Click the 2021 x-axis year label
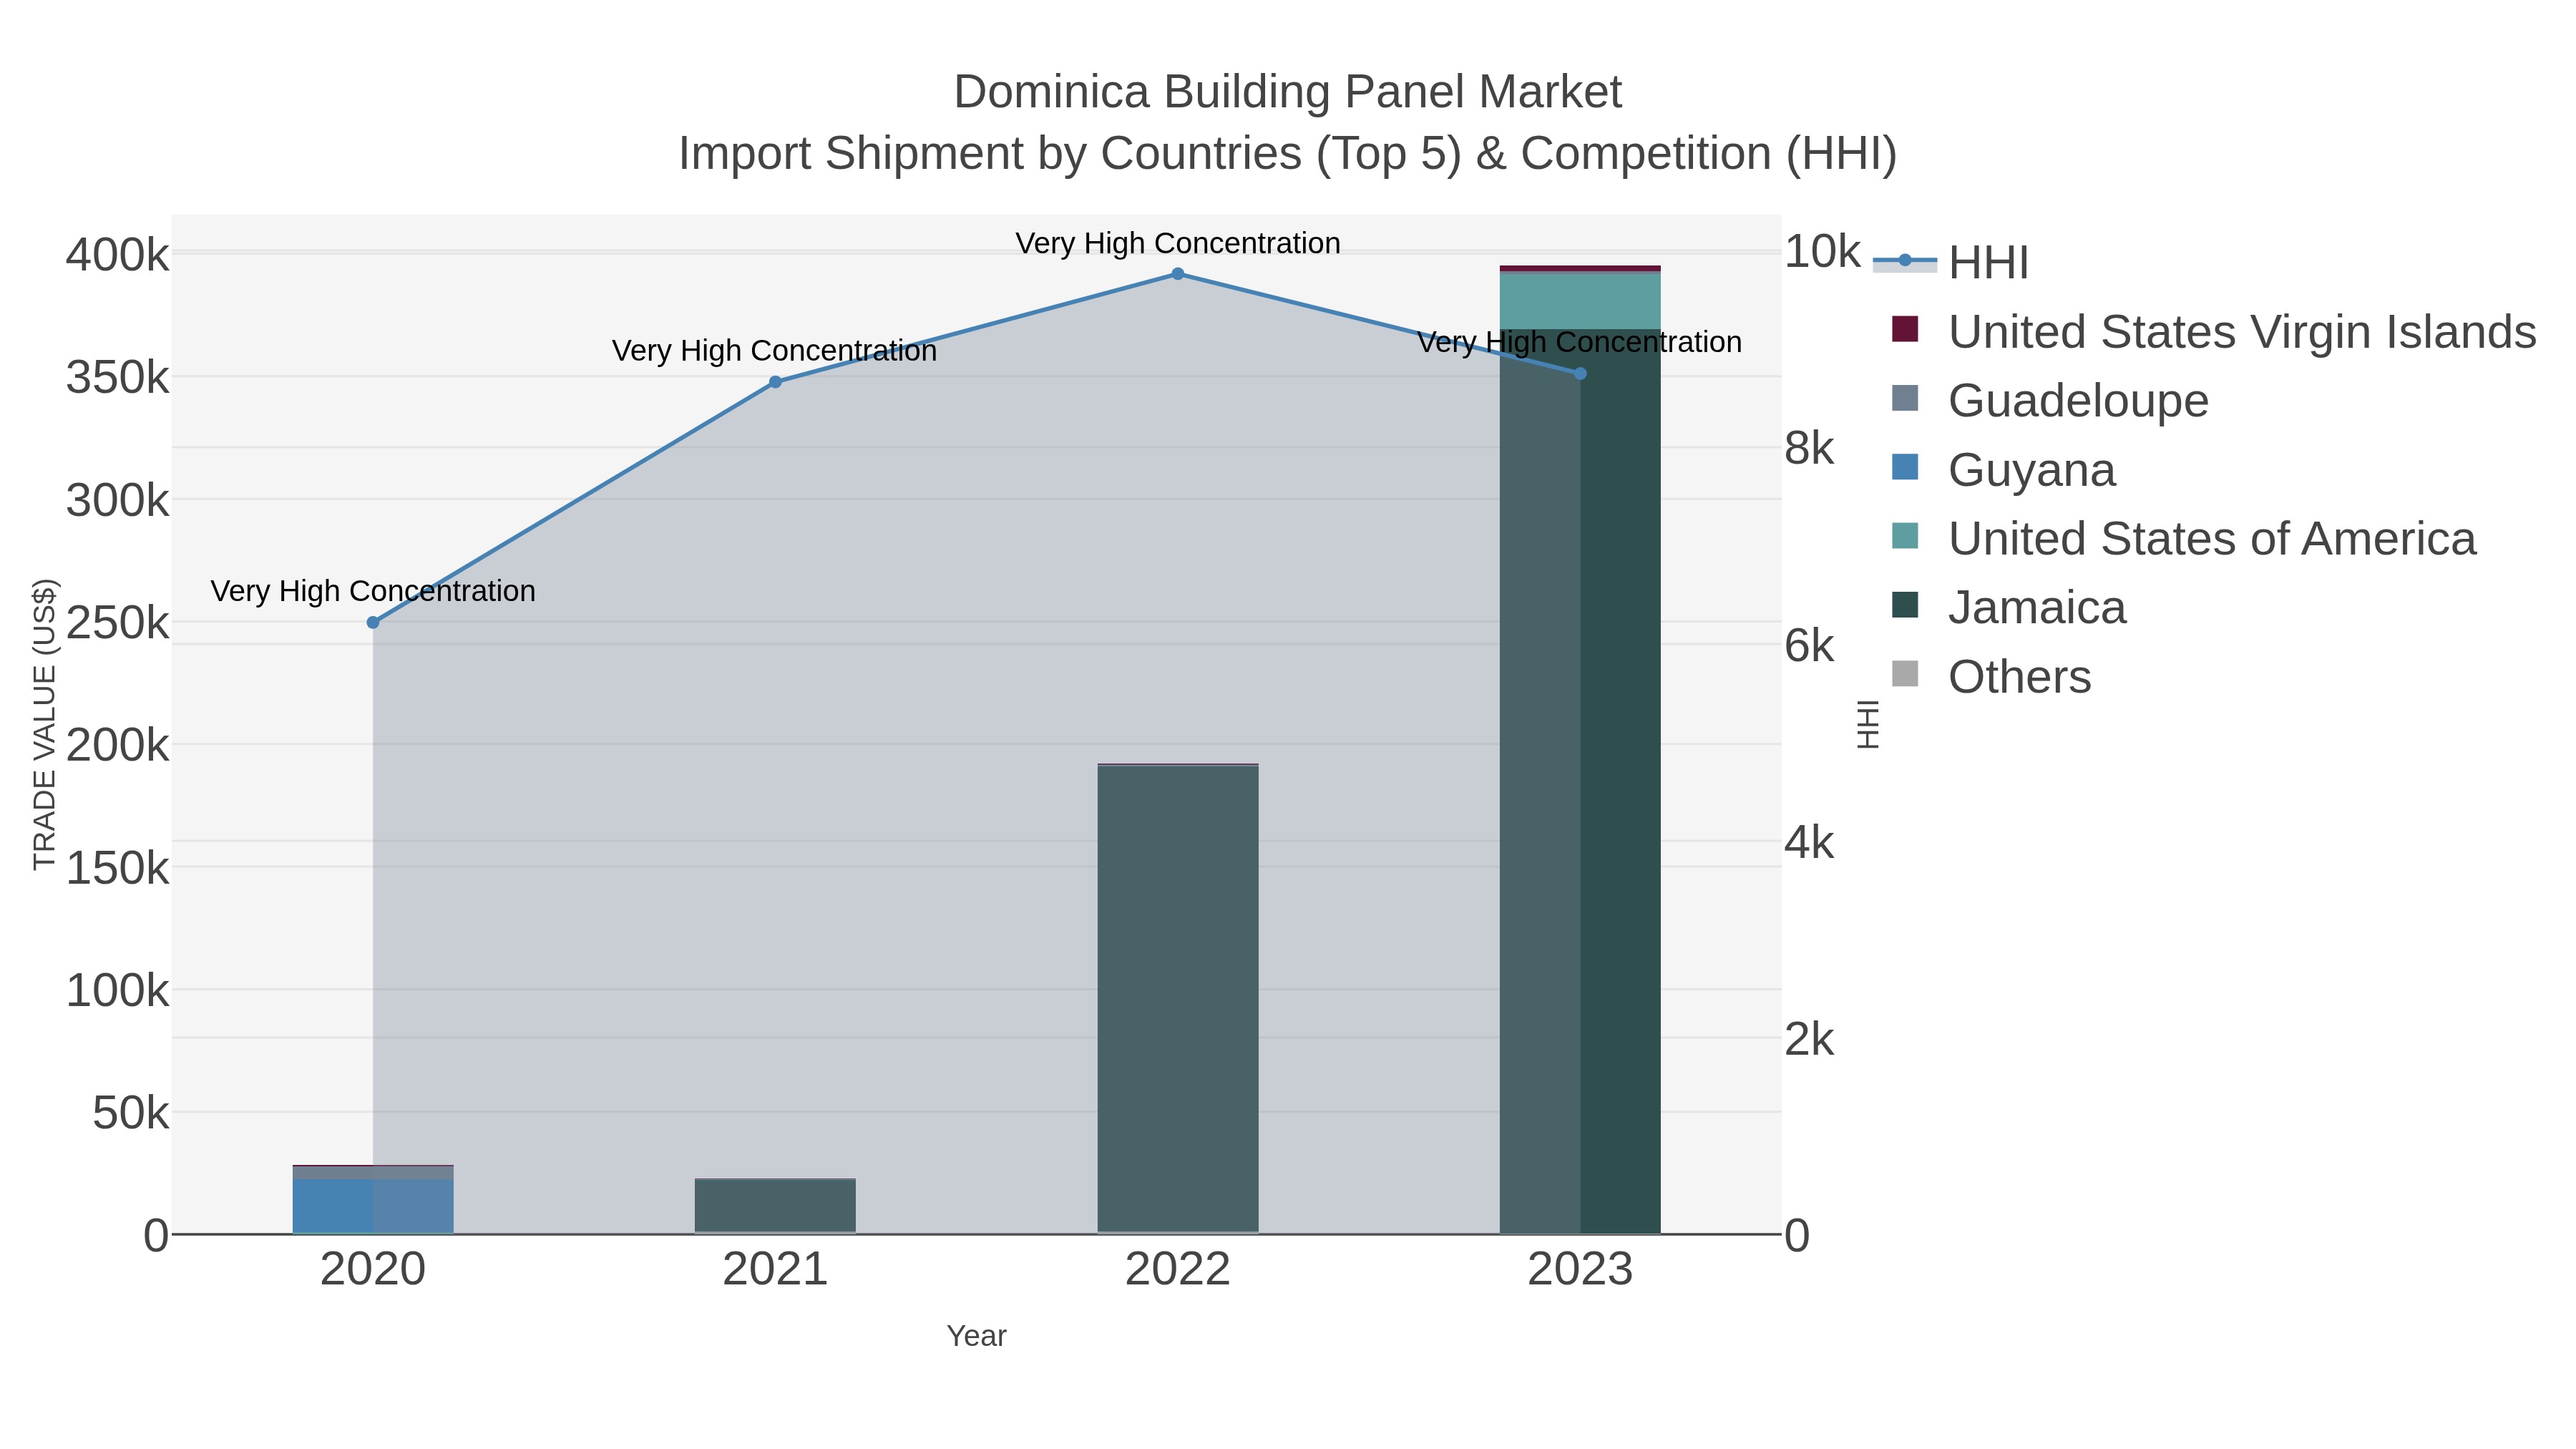Screen dimensions: 2576x1449 pos(775,1270)
